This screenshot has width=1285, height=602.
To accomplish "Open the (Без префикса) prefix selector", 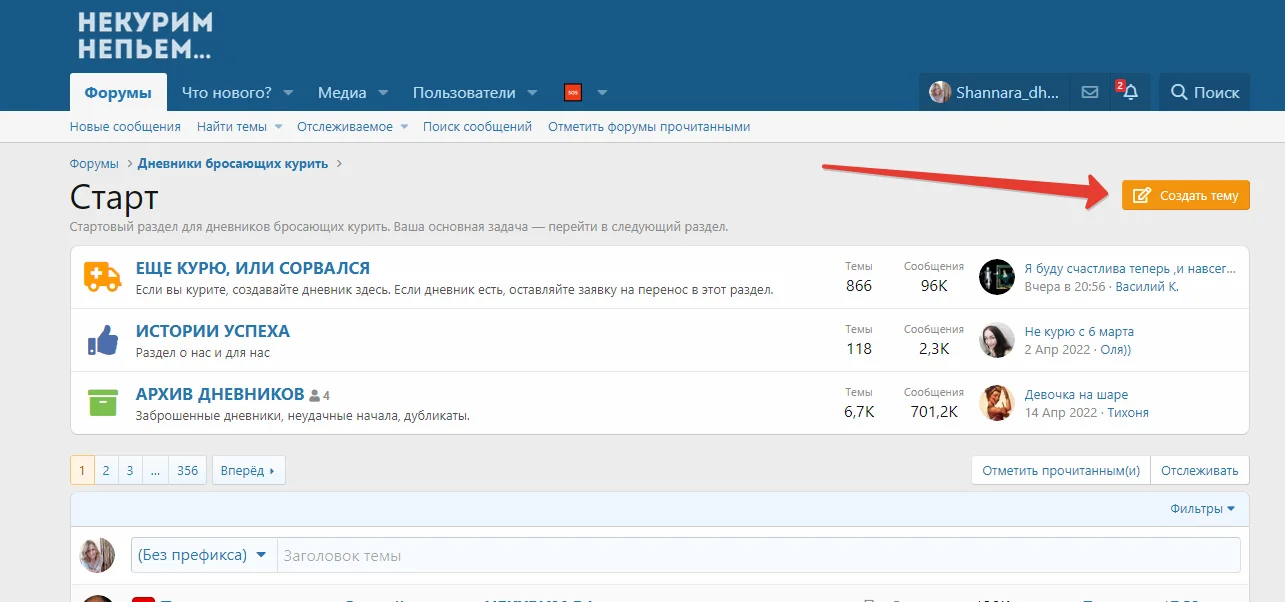I will [x=203, y=555].
